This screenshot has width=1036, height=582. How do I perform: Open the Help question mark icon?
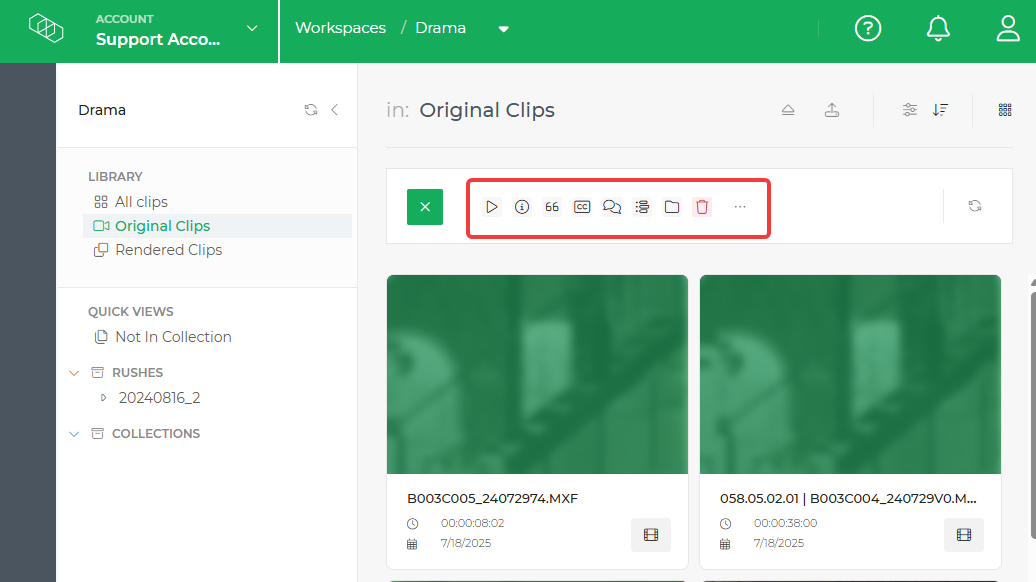point(868,28)
